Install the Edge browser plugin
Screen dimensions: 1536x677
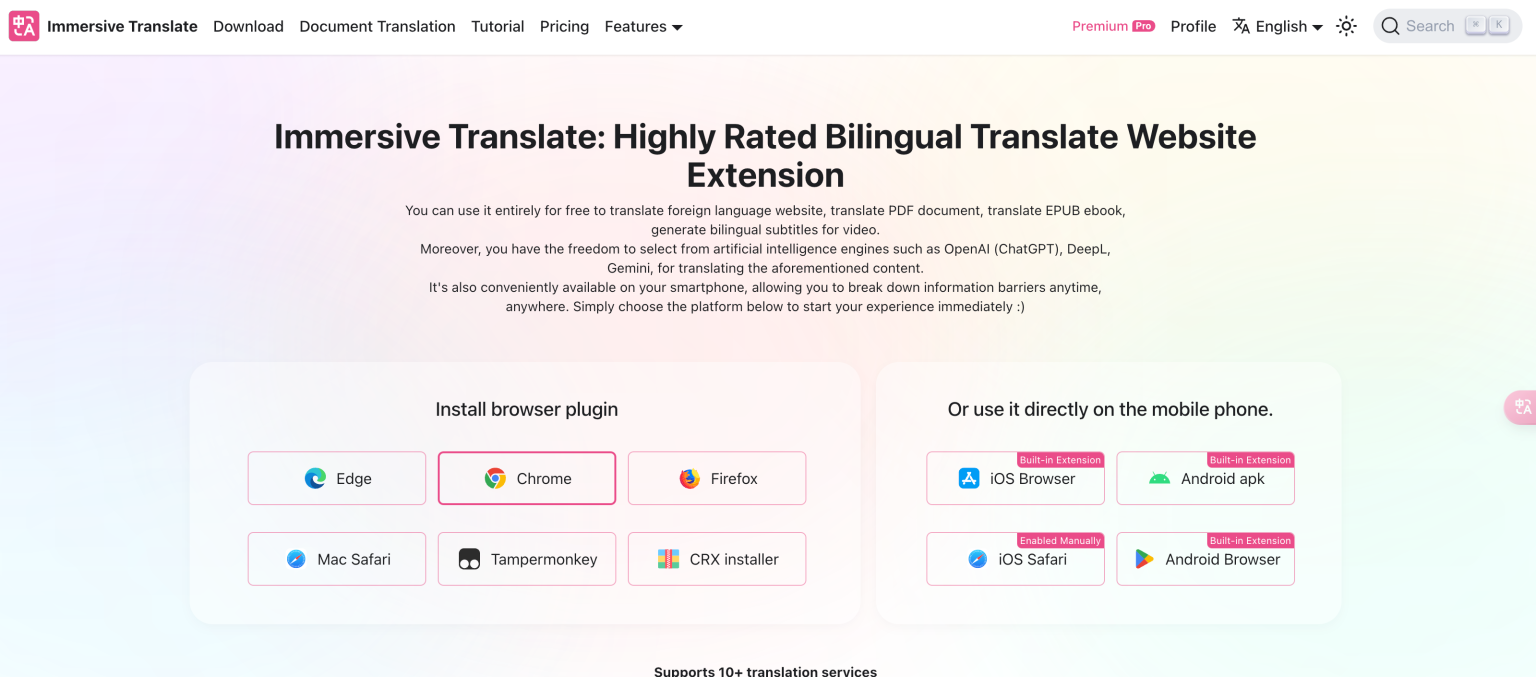pyautogui.click(x=337, y=478)
